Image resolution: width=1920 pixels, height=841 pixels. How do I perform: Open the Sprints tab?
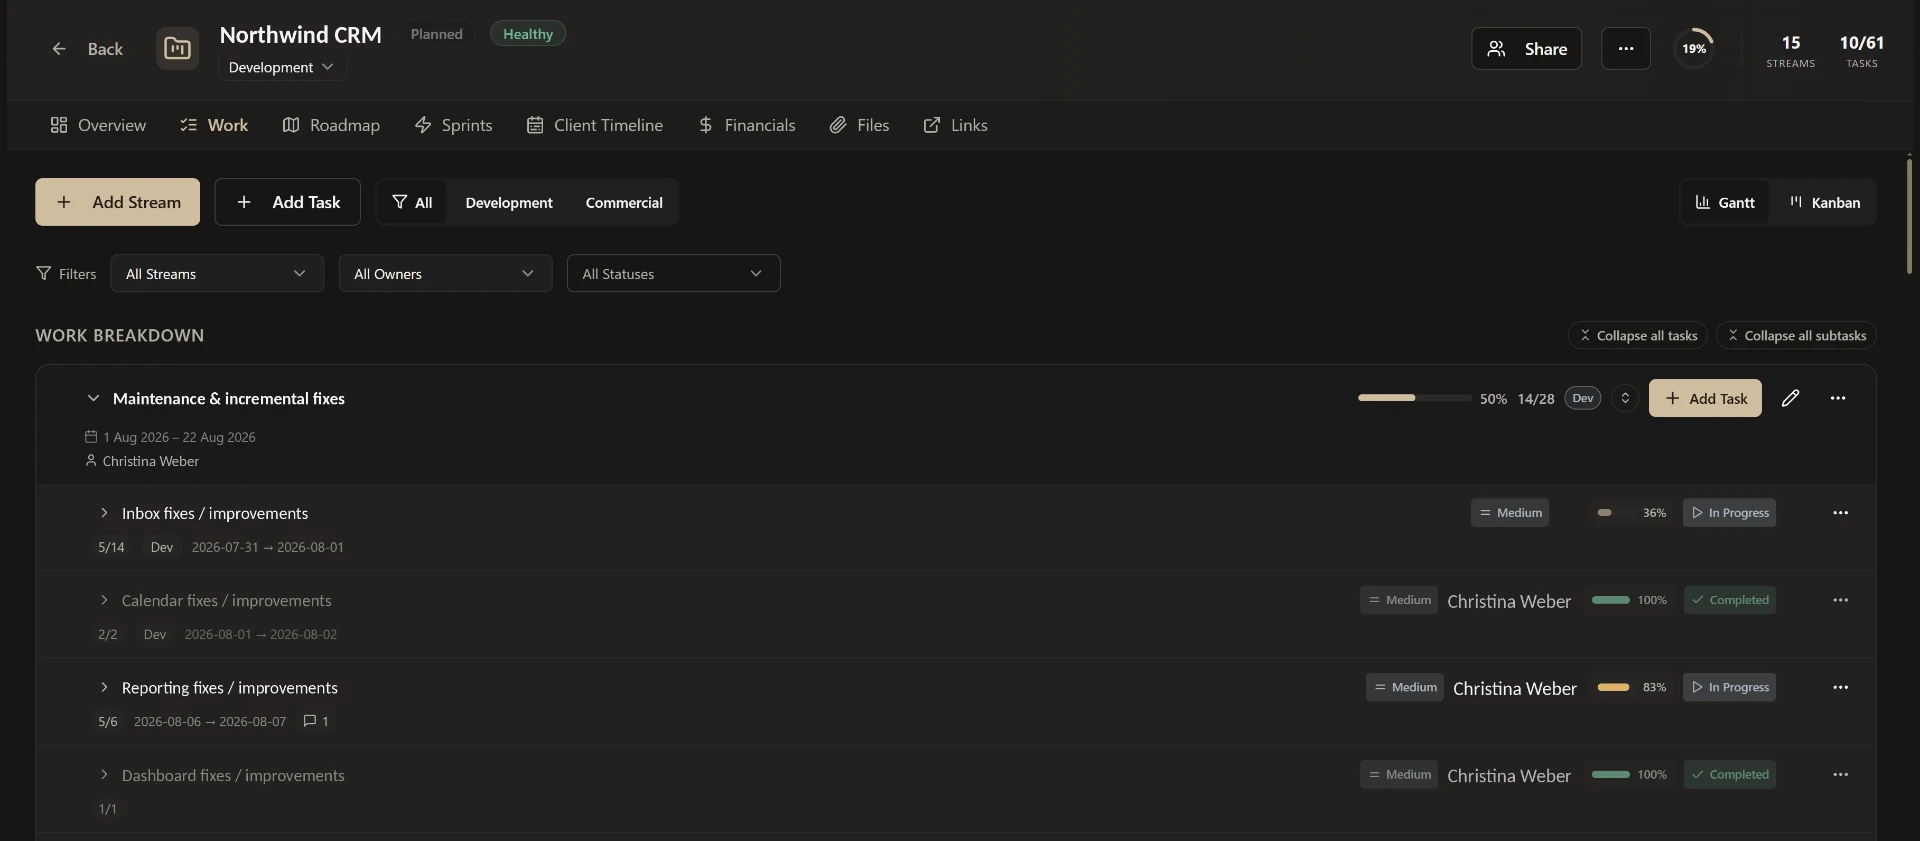click(453, 125)
